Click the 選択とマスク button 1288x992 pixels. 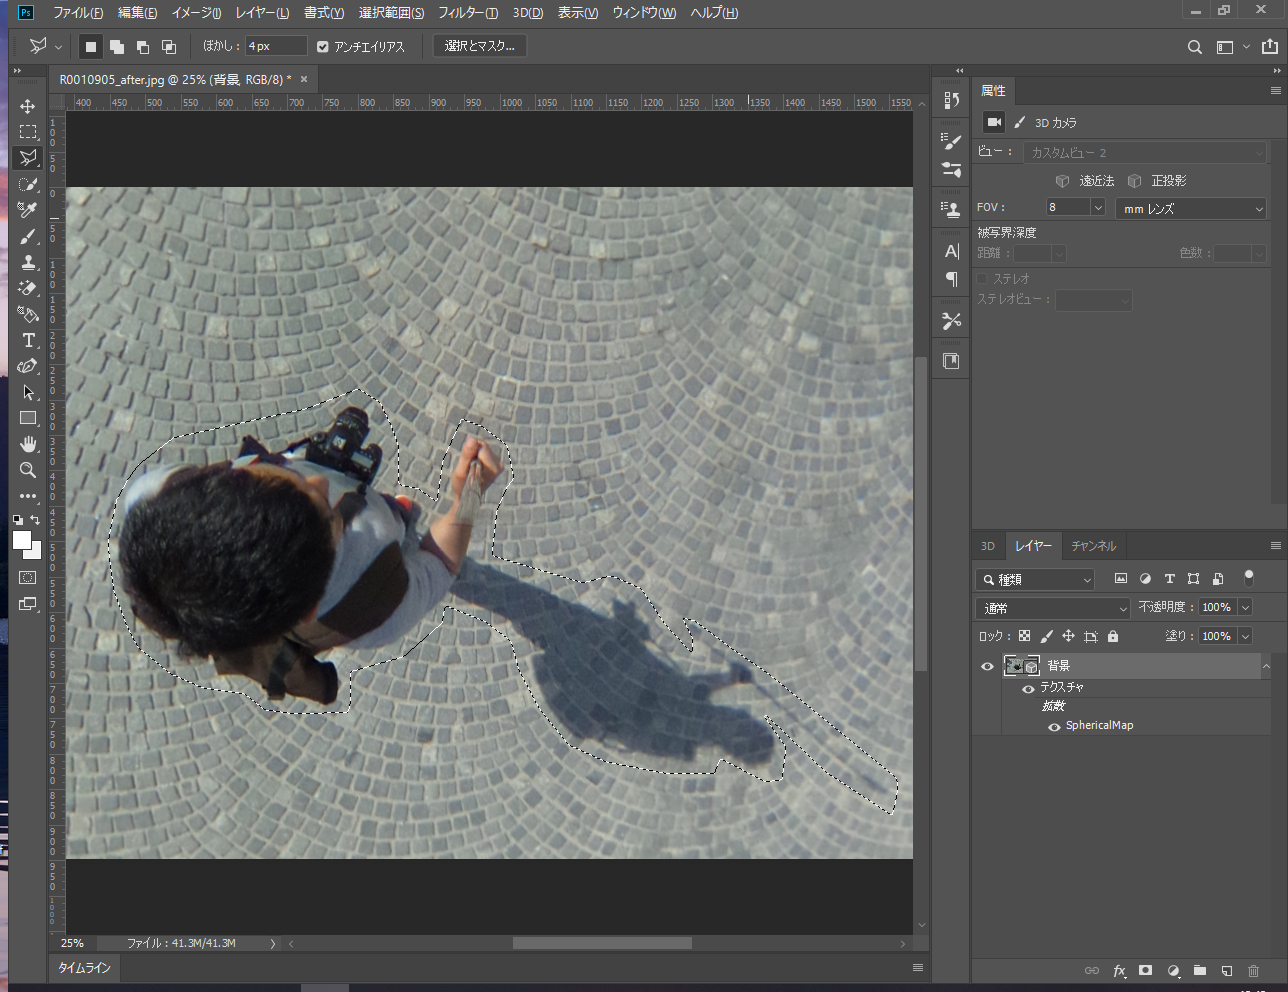pyautogui.click(x=480, y=46)
